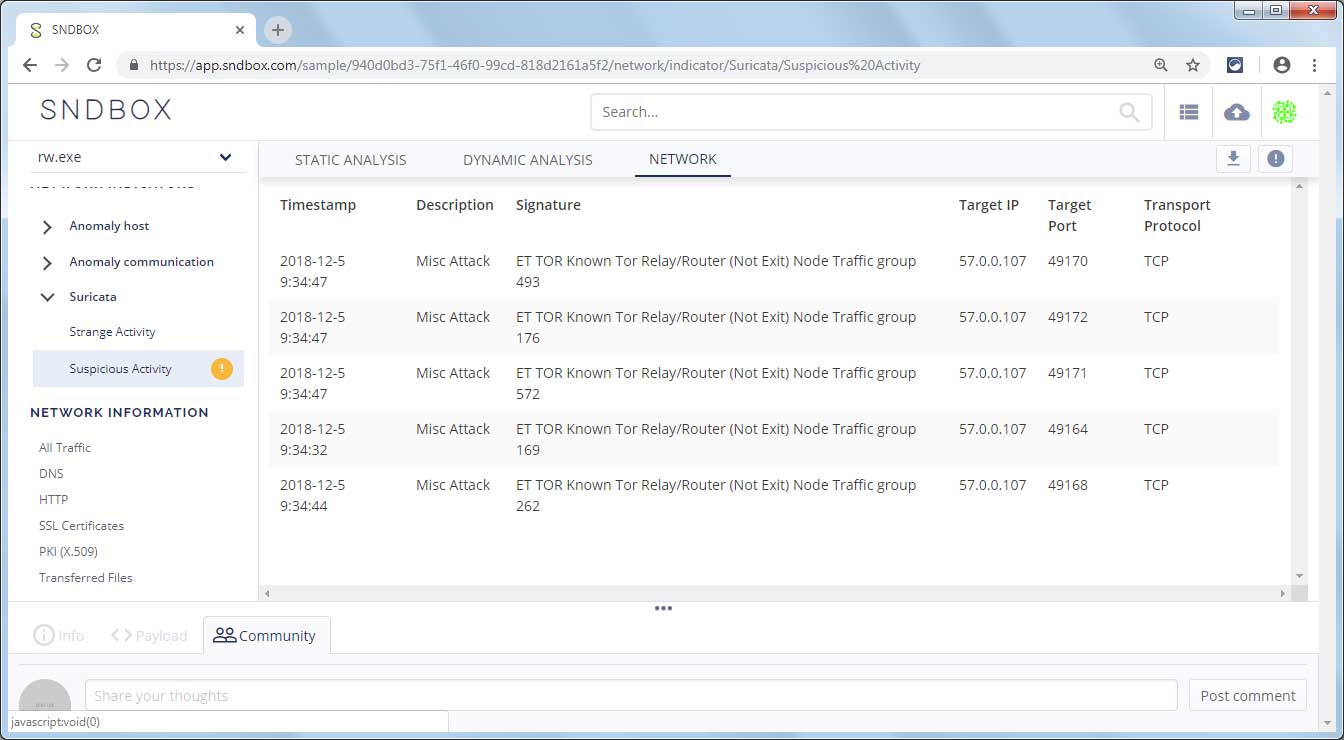Select the Network tab
Viewport: 1344px width, 740px height.
683,159
